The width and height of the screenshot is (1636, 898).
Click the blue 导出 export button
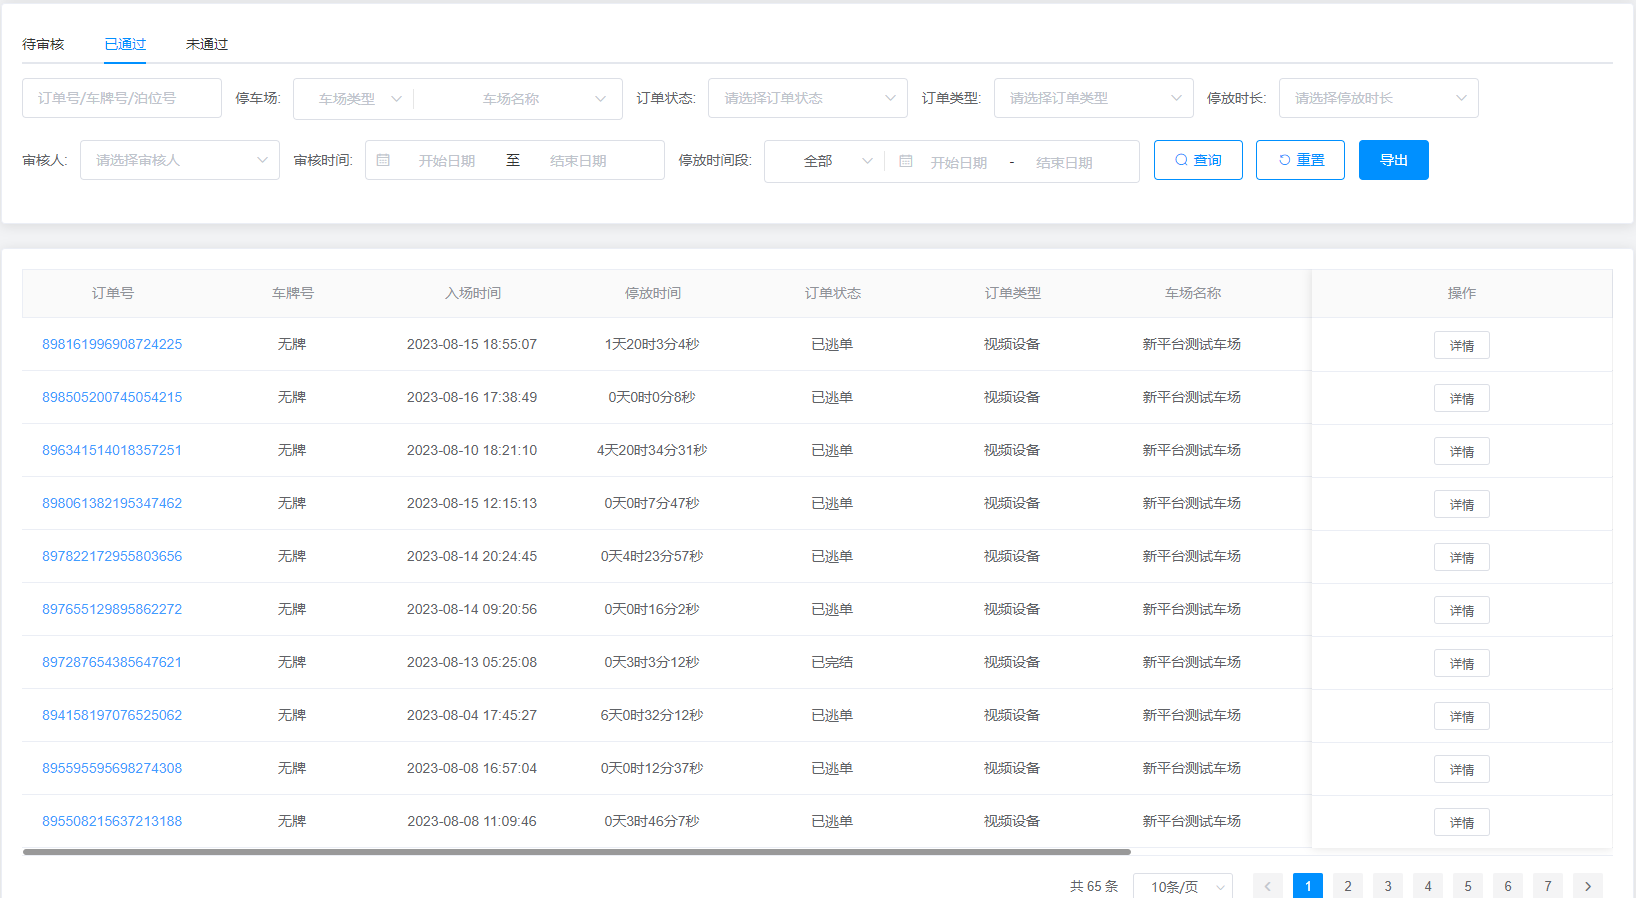(1393, 160)
